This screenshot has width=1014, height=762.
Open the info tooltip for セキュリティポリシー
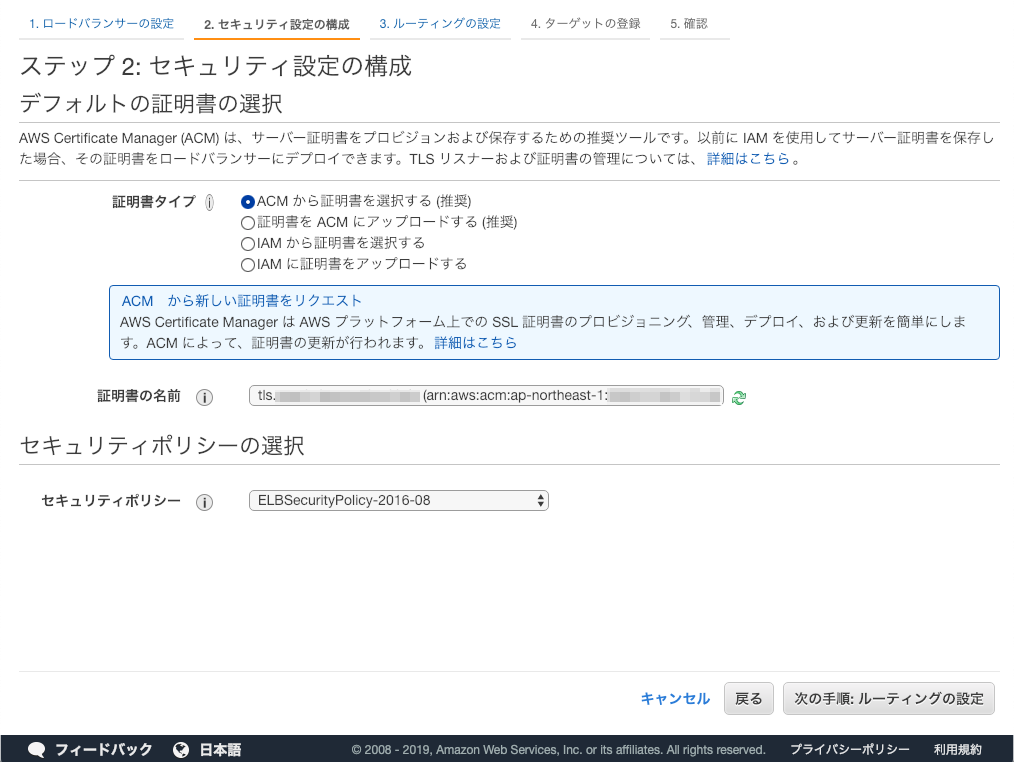click(x=205, y=502)
